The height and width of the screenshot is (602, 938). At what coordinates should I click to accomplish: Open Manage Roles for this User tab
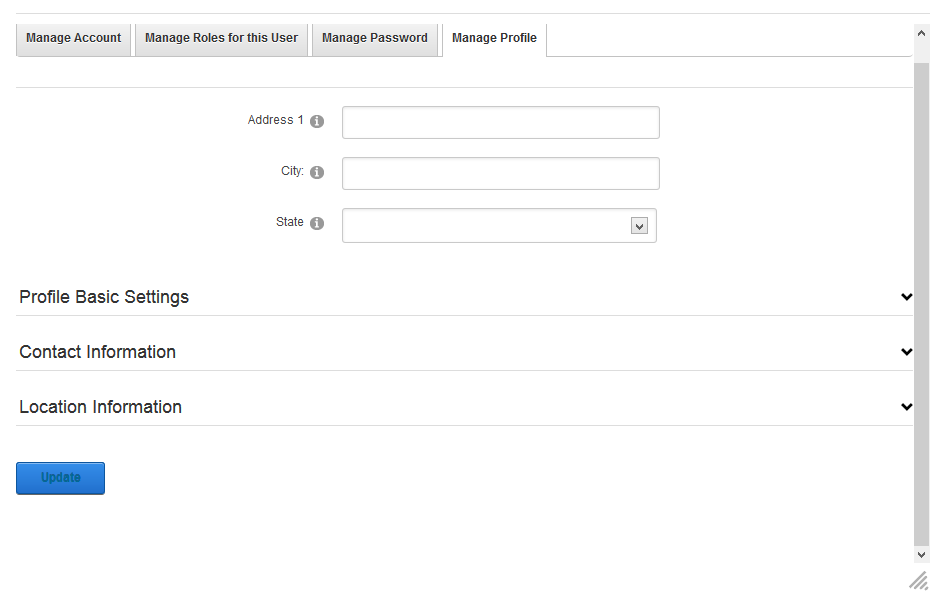click(221, 39)
